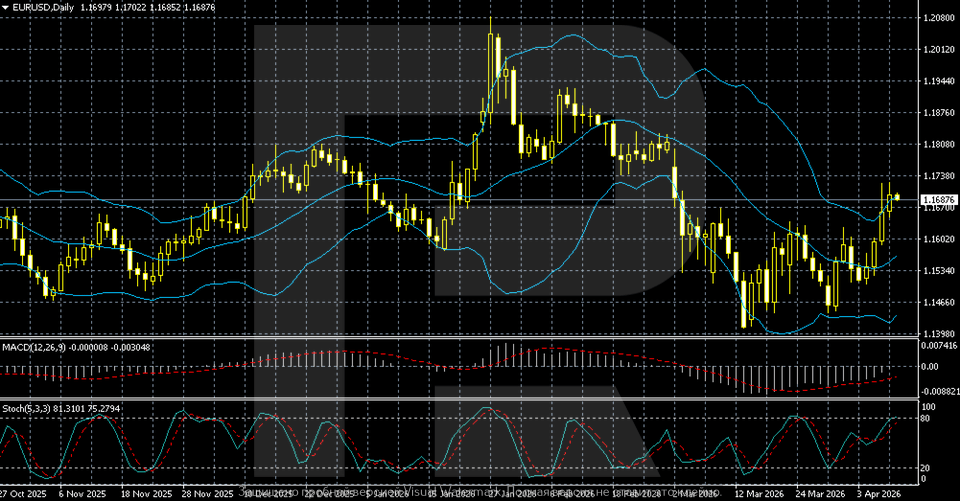
Task: Click the triangle arrow beside EURUSD,Daily
Action: point(5,7)
